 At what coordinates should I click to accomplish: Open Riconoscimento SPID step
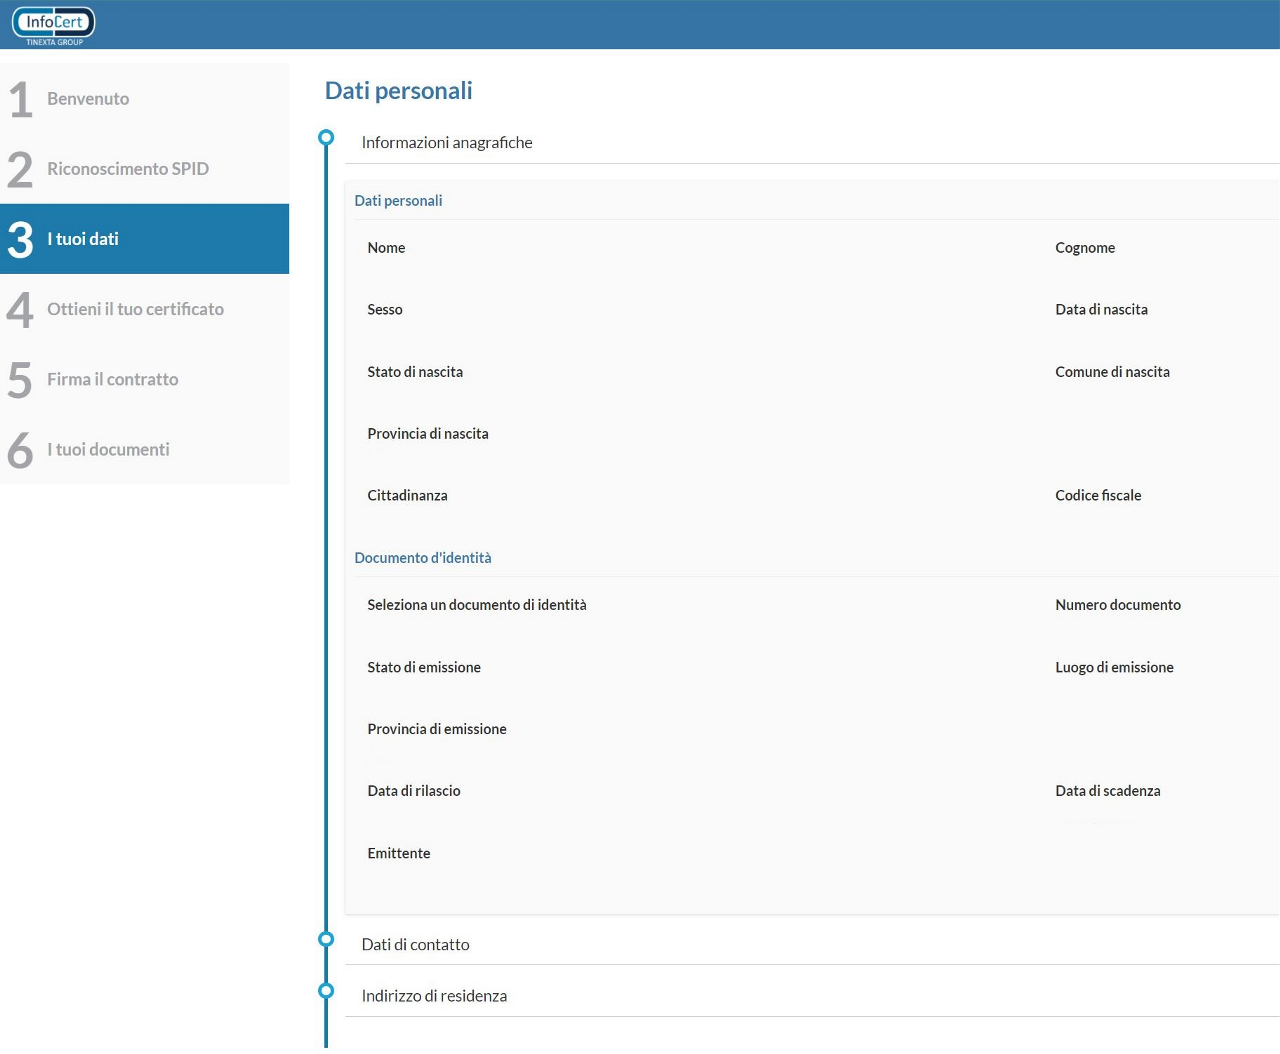click(x=128, y=169)
